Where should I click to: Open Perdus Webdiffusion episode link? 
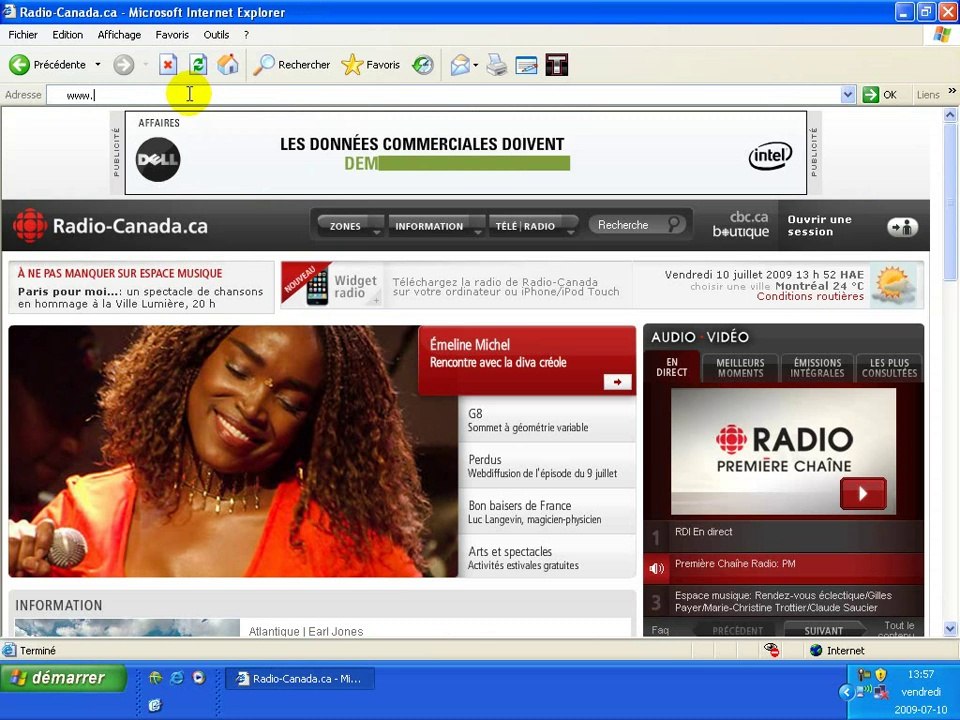click(547, 465)
